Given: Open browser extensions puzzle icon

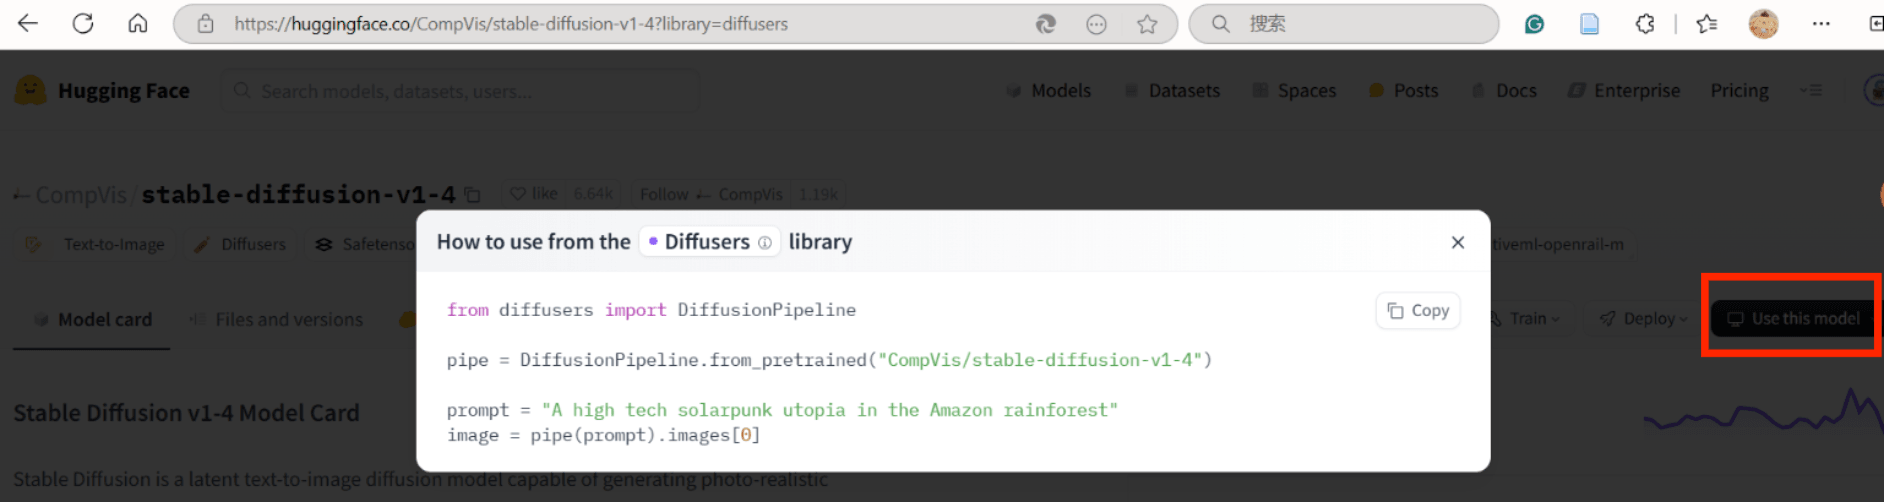Looking at the screenshot, I should [1645, 24].
